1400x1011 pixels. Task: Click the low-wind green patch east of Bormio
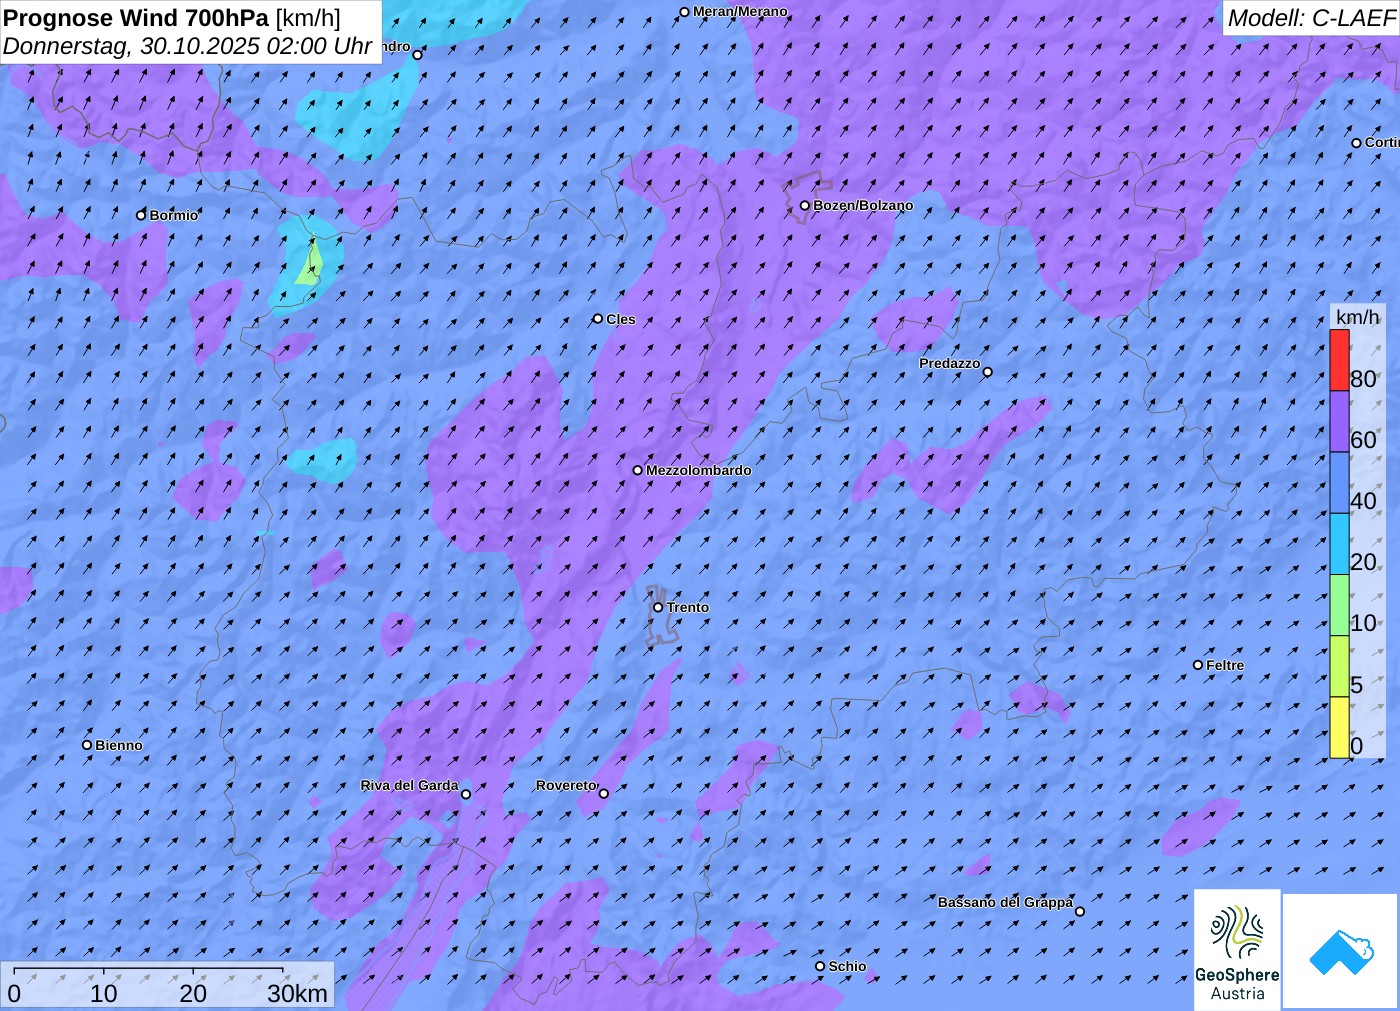point(311,265)
